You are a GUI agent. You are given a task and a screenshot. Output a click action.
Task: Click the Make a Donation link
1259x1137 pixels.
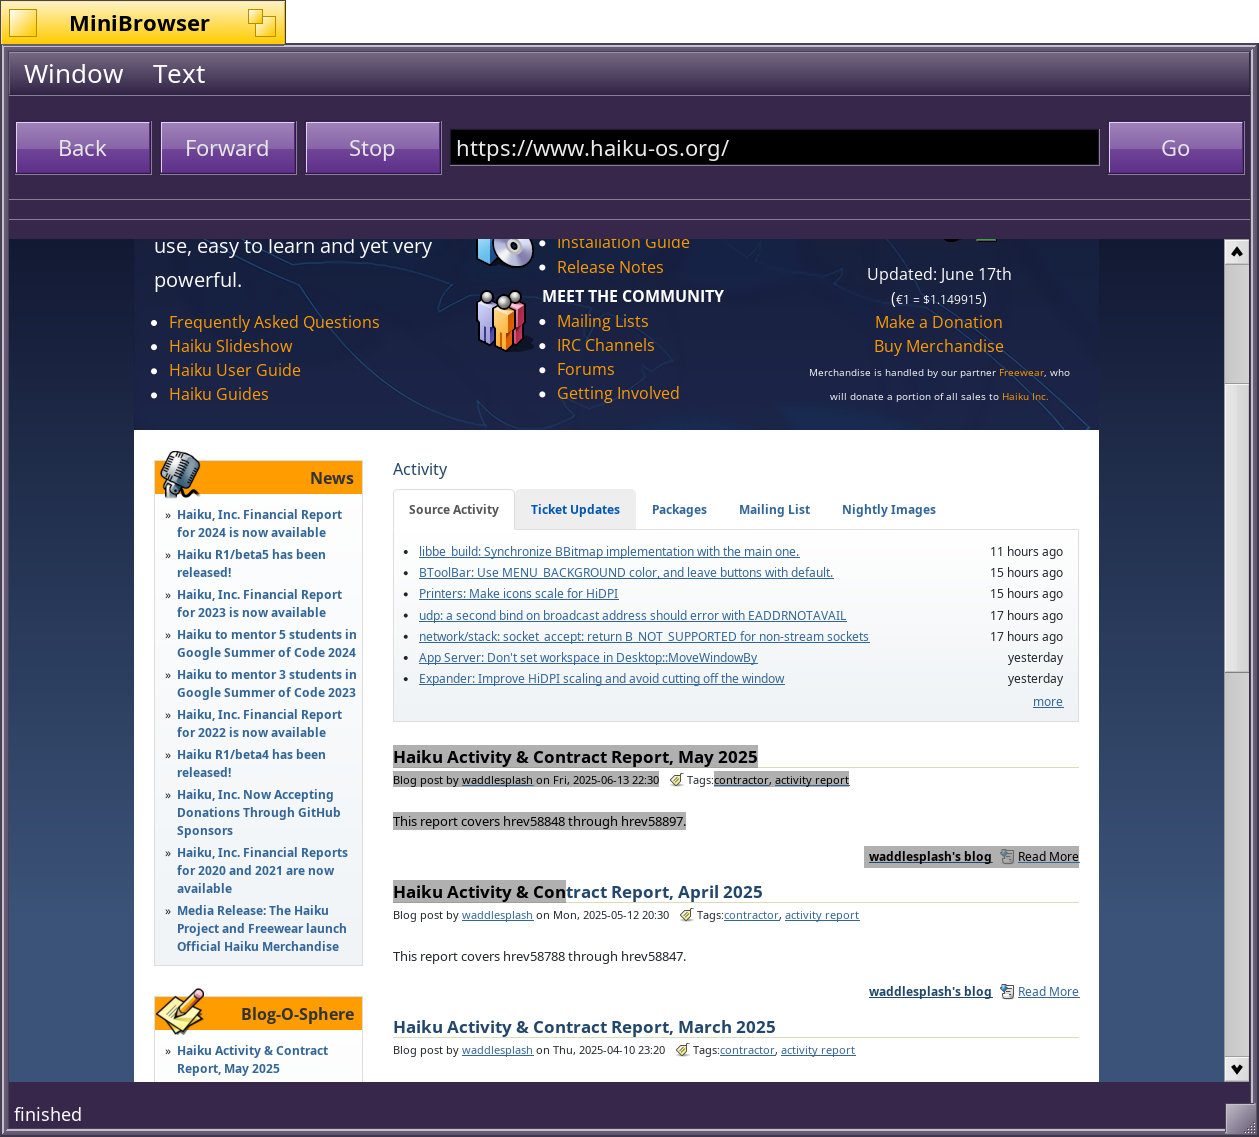(939, 322)
